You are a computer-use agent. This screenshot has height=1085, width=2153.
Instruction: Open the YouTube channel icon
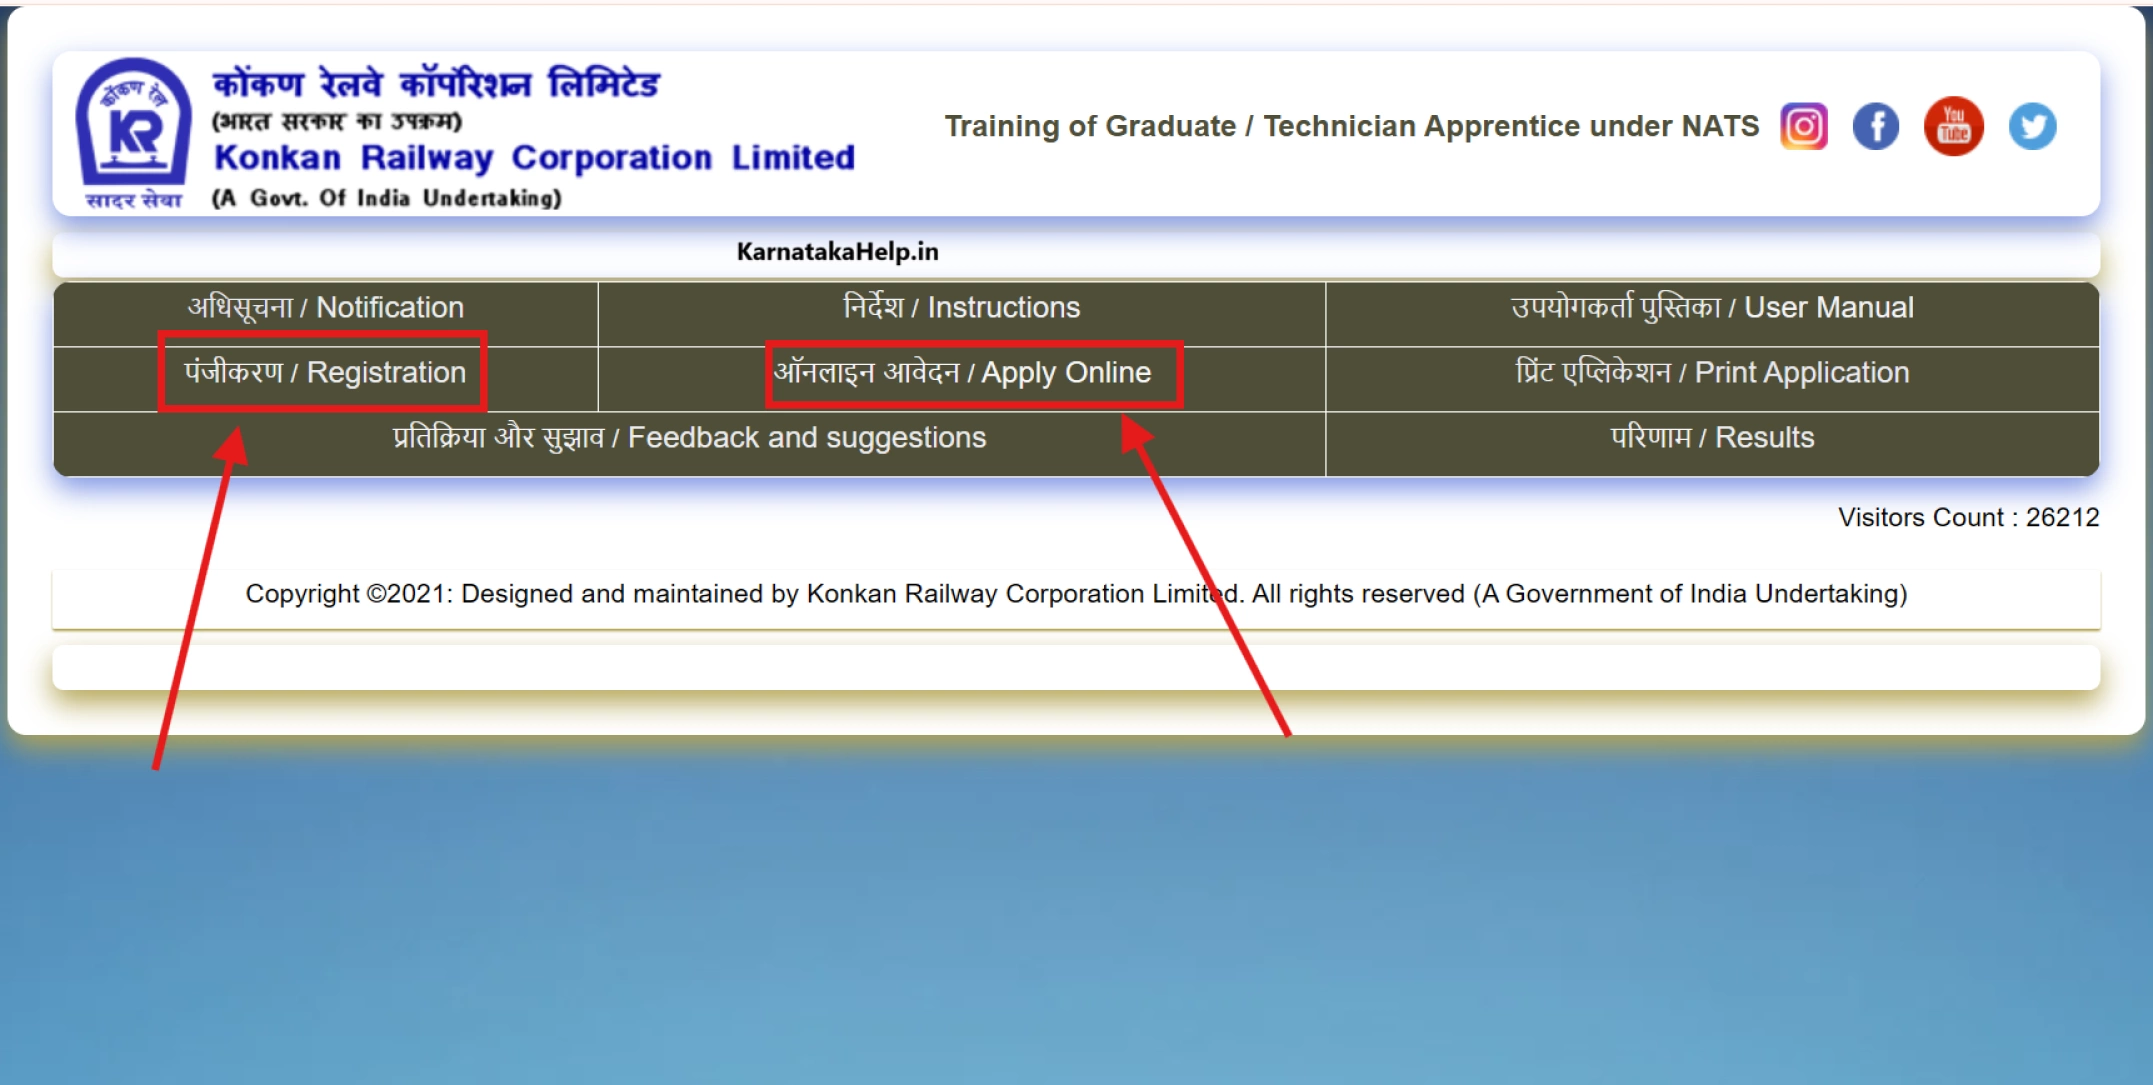(x=1954, y=126)
